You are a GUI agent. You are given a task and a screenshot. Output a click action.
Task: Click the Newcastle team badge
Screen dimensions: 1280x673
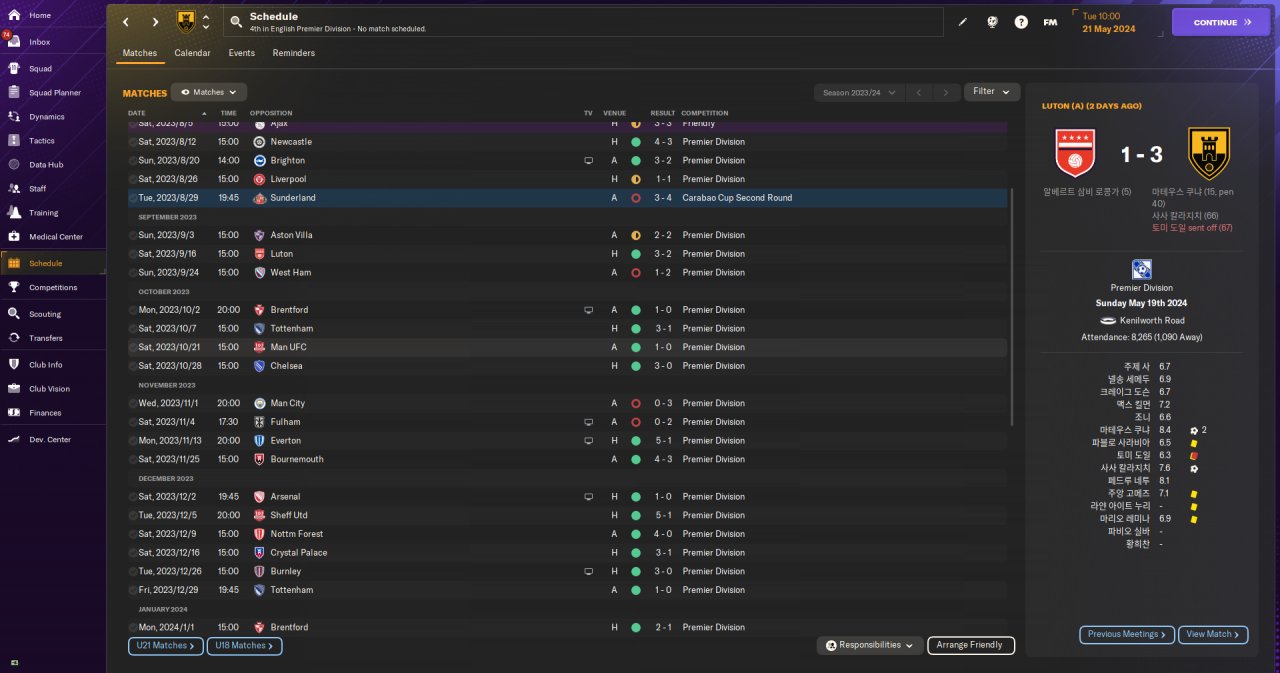(259, 142)
